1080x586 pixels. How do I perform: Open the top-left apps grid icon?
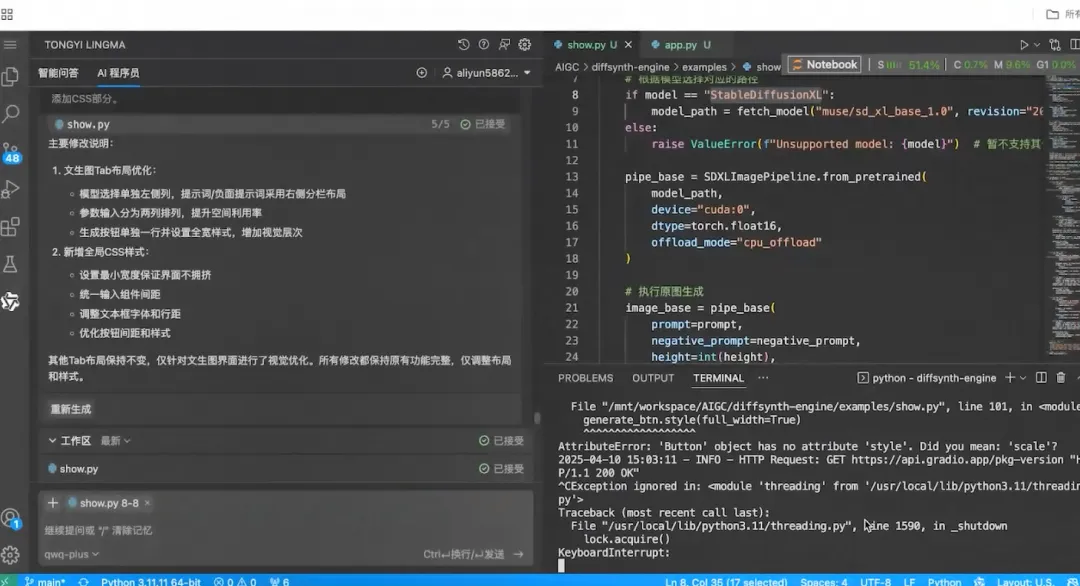click(x=7, y=14)
